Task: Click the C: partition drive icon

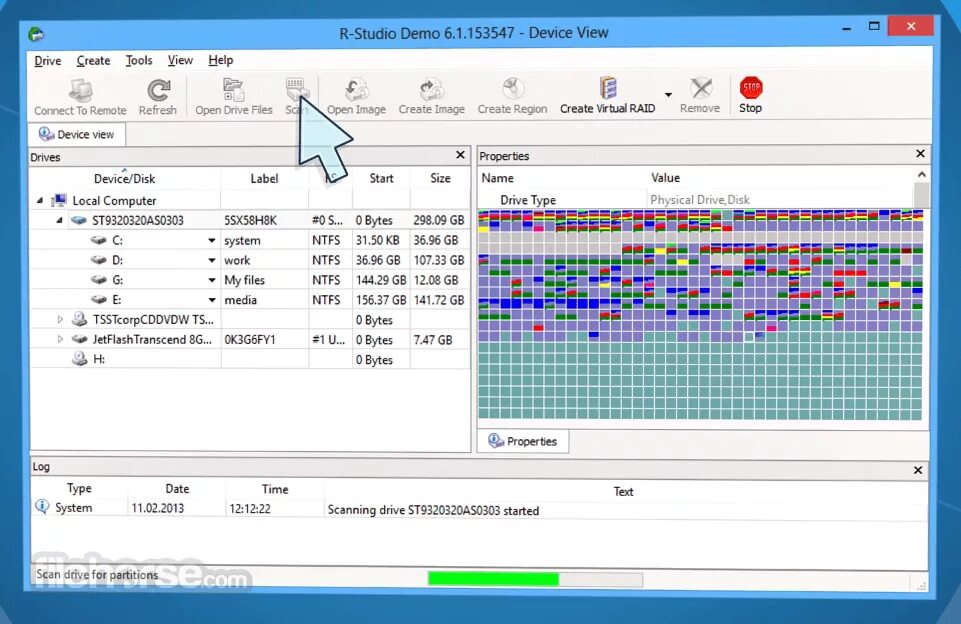Action: [99, 240]
